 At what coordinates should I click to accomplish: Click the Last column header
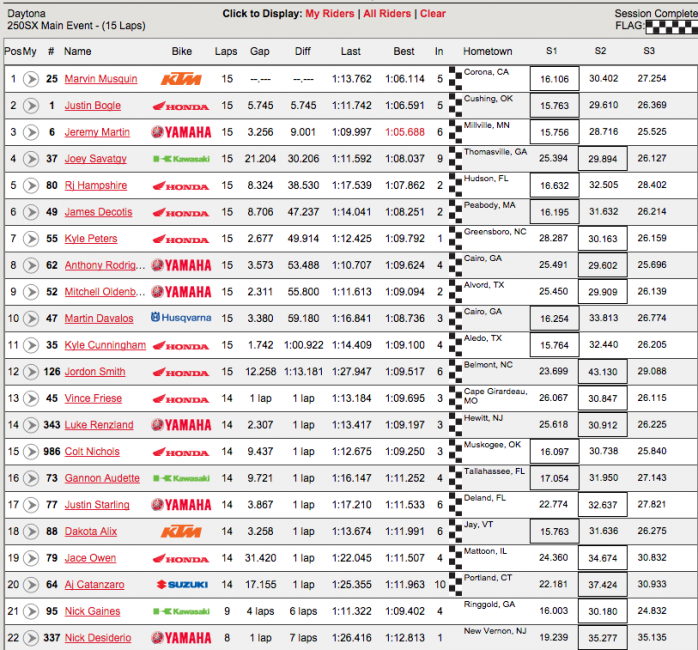click(x=351, y=52)
